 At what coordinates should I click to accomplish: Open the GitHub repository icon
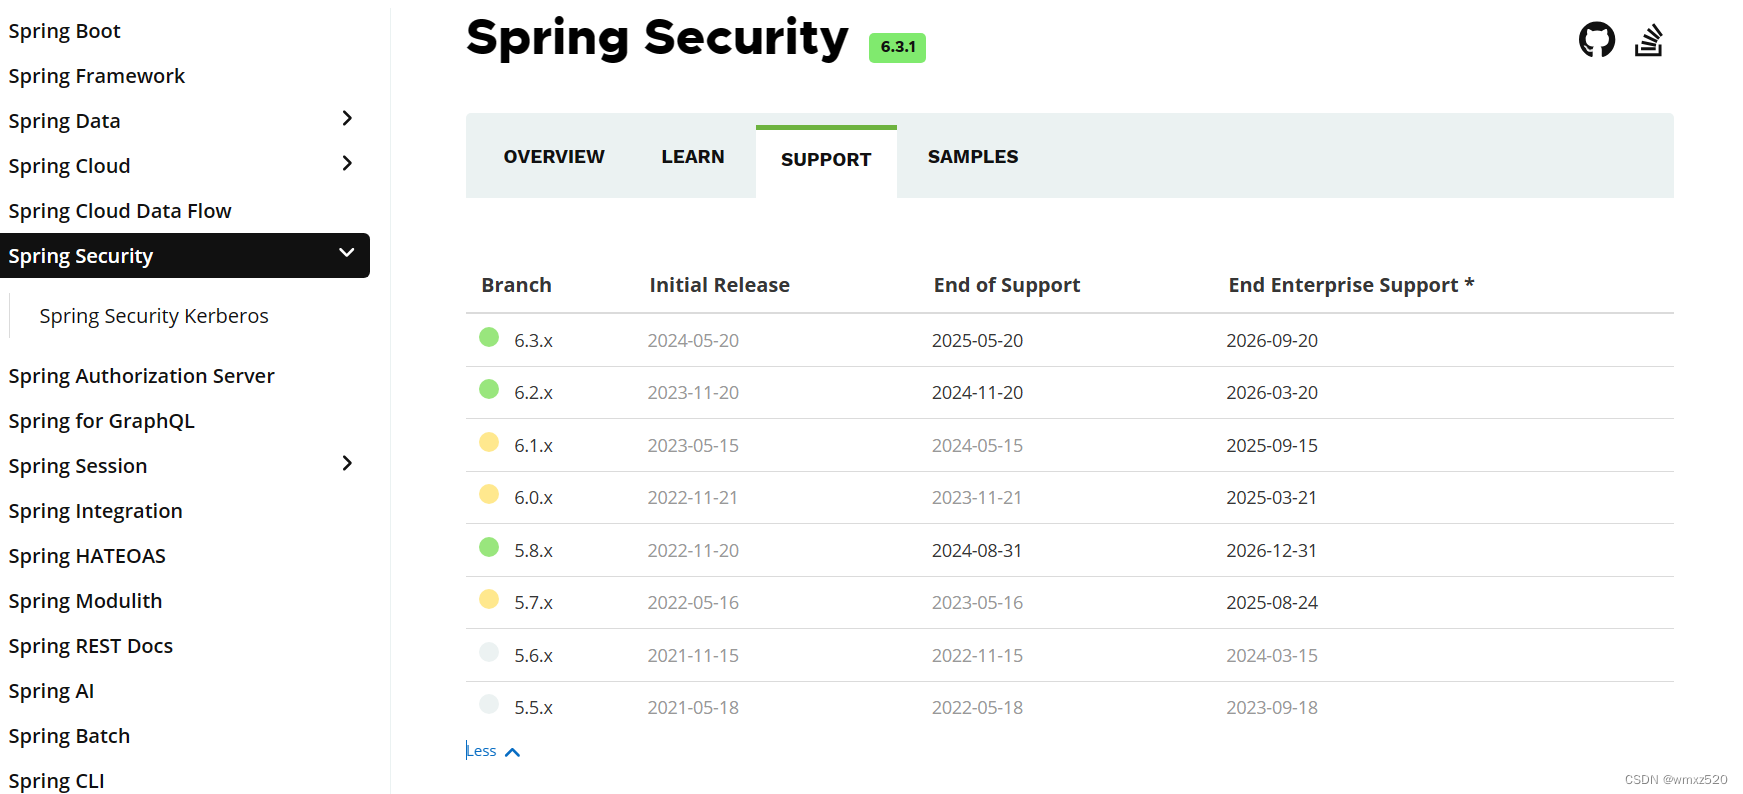1596,39
